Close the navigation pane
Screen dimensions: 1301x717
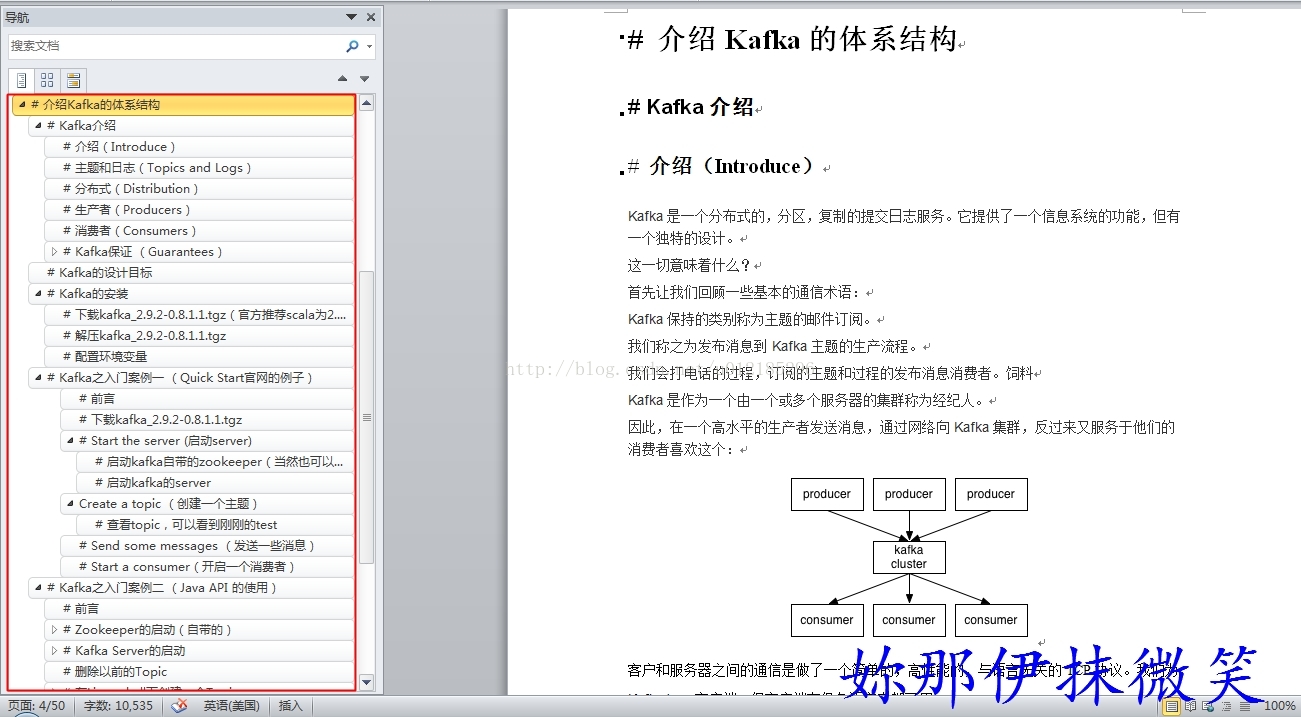(x=371, y=17)
